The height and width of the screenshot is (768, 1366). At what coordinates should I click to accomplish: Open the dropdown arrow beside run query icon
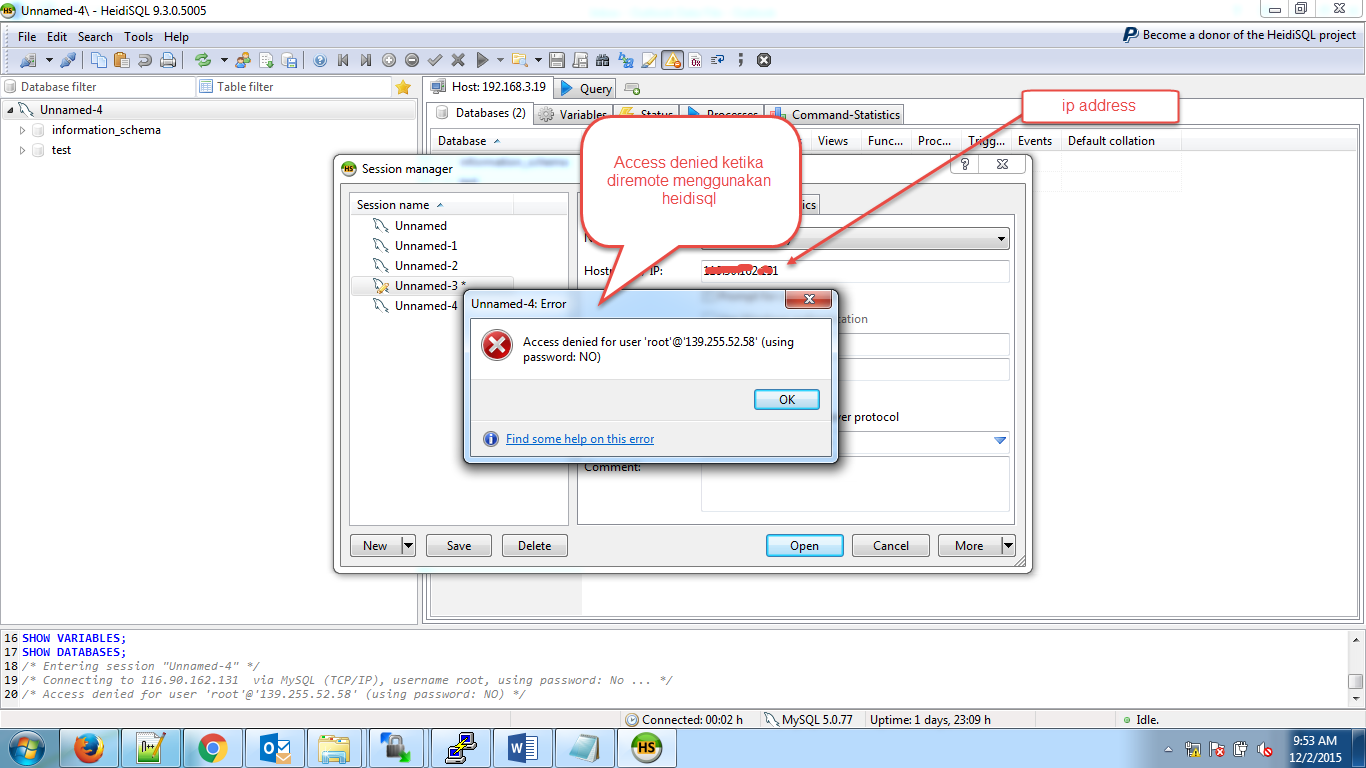pyautogui.click(x=500, y=60)
